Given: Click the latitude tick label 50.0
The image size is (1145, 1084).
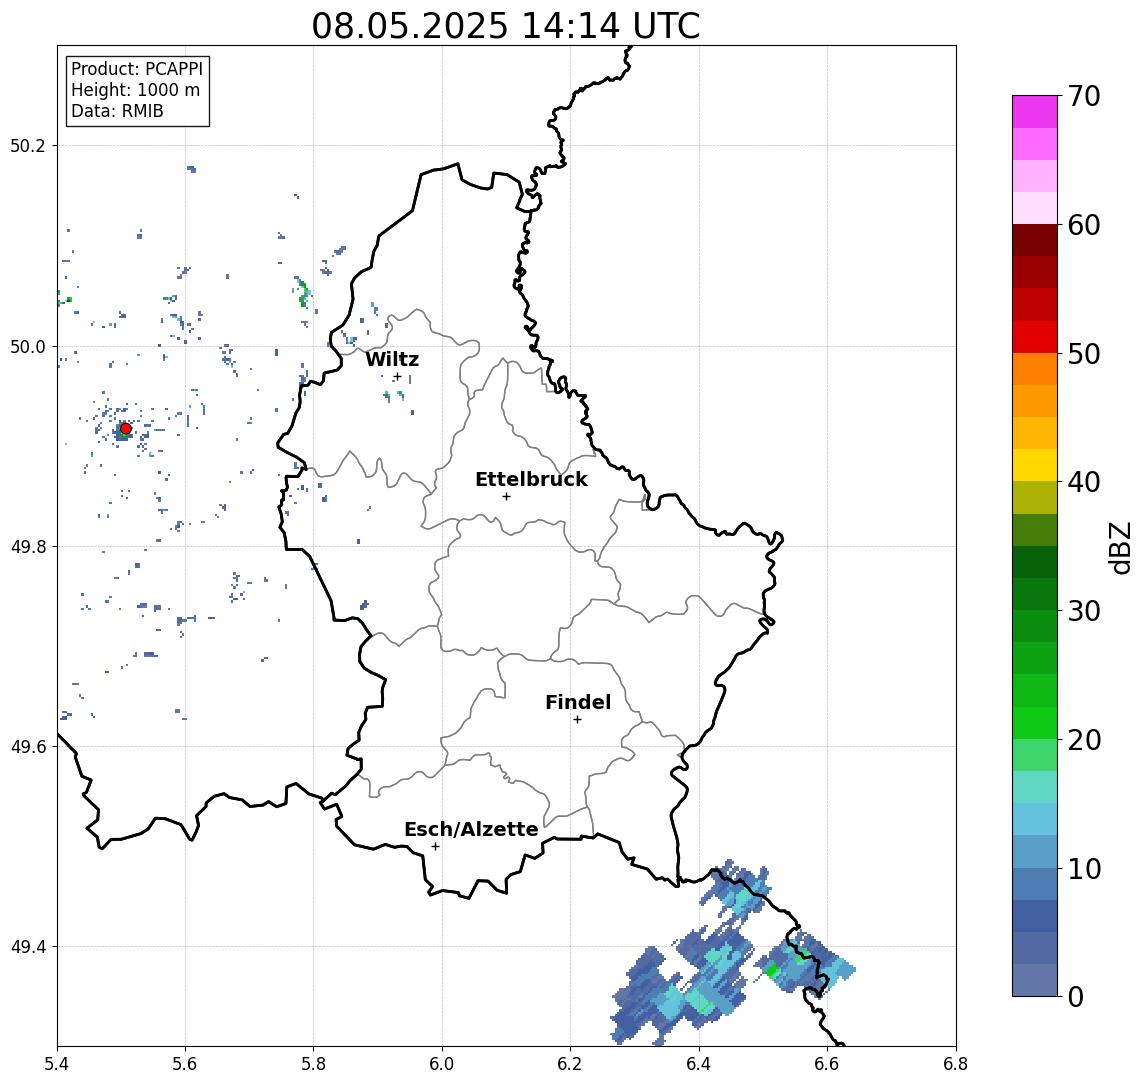Looking at the screenshot, I should click(x=28, y=346).
